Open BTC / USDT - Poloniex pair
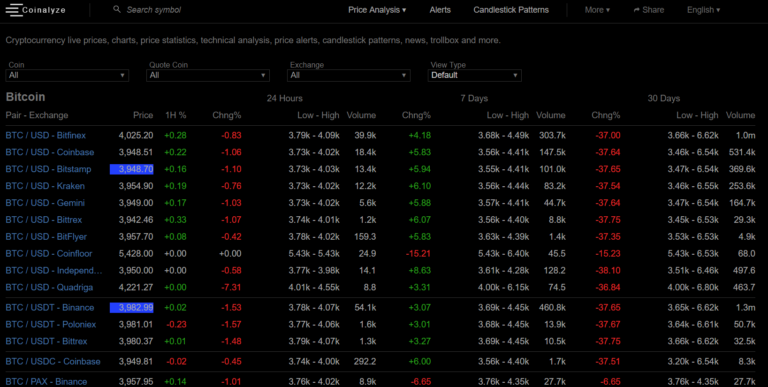The height and width of the screenshot is (387, 768). coord(51,325)
